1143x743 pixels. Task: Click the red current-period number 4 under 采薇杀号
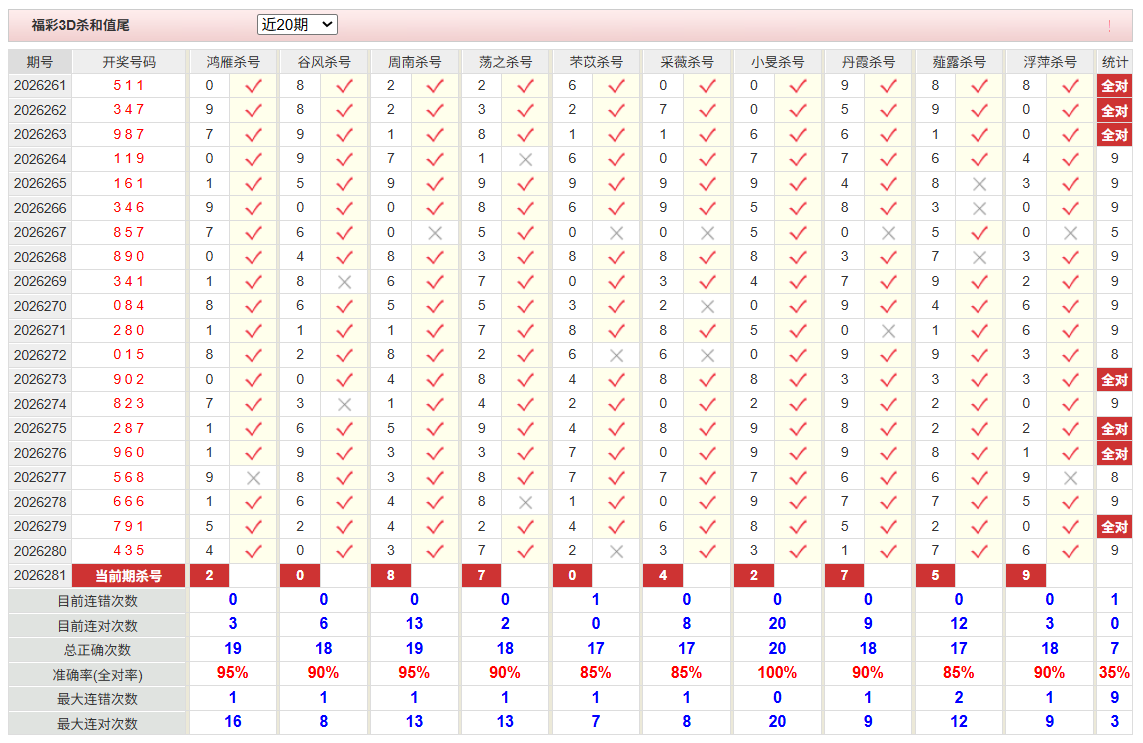pos(663,575)
